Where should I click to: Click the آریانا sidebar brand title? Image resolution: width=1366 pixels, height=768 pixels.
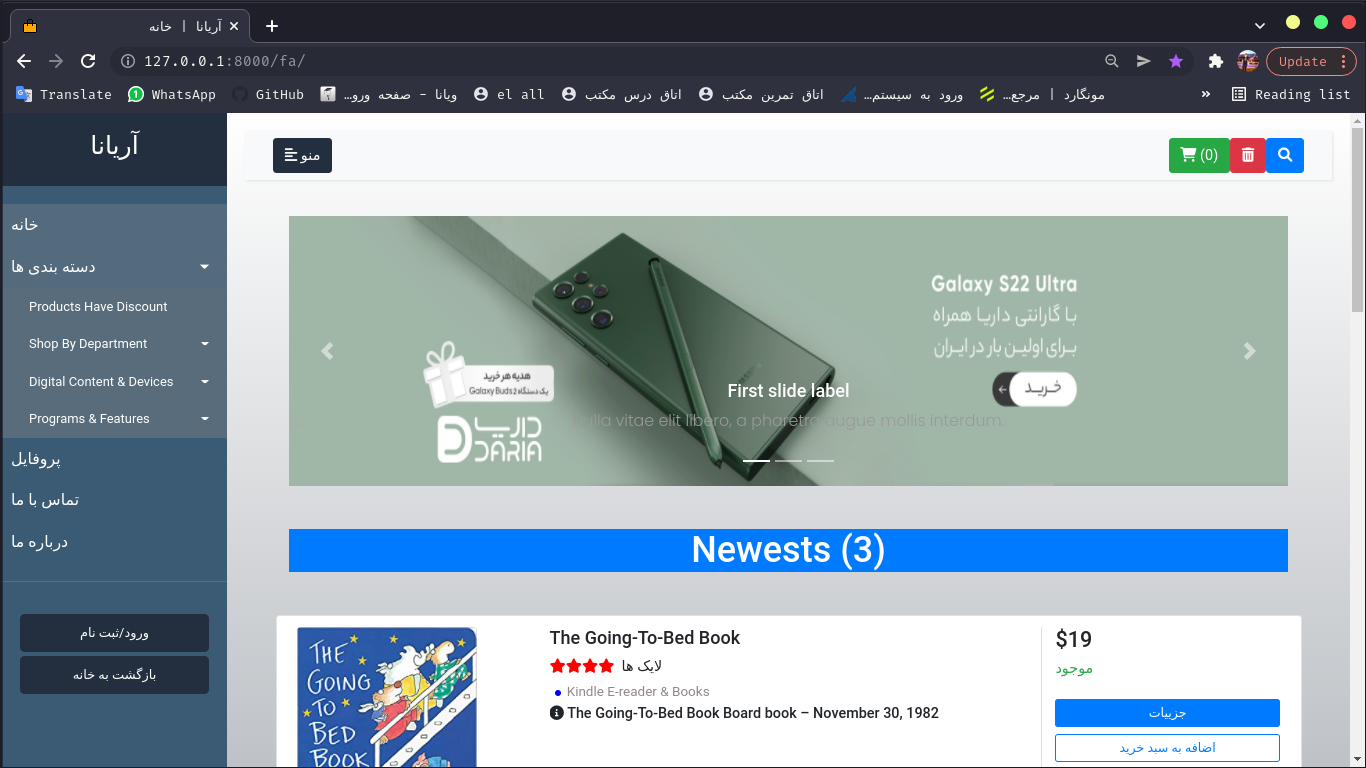tap(114, 146)
